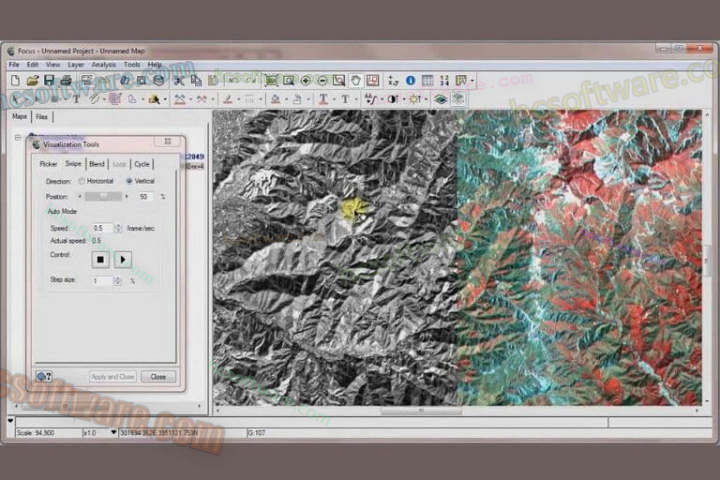Open the Help menu
This screenshot has width=720, height=480.
(155, 65)
